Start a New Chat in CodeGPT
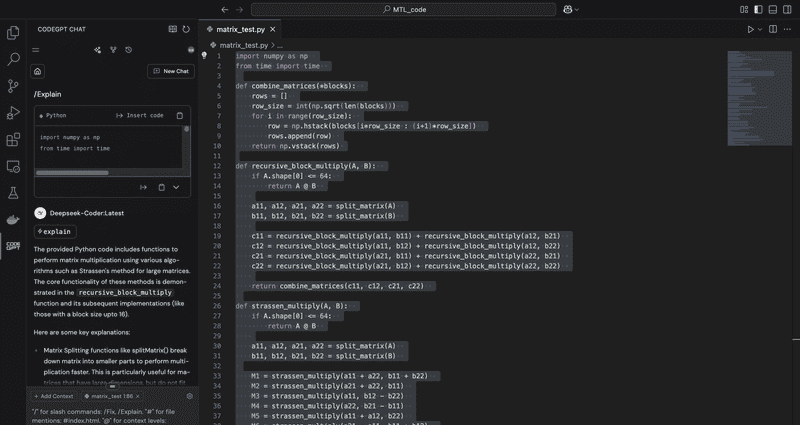 [x=170, y=71]
